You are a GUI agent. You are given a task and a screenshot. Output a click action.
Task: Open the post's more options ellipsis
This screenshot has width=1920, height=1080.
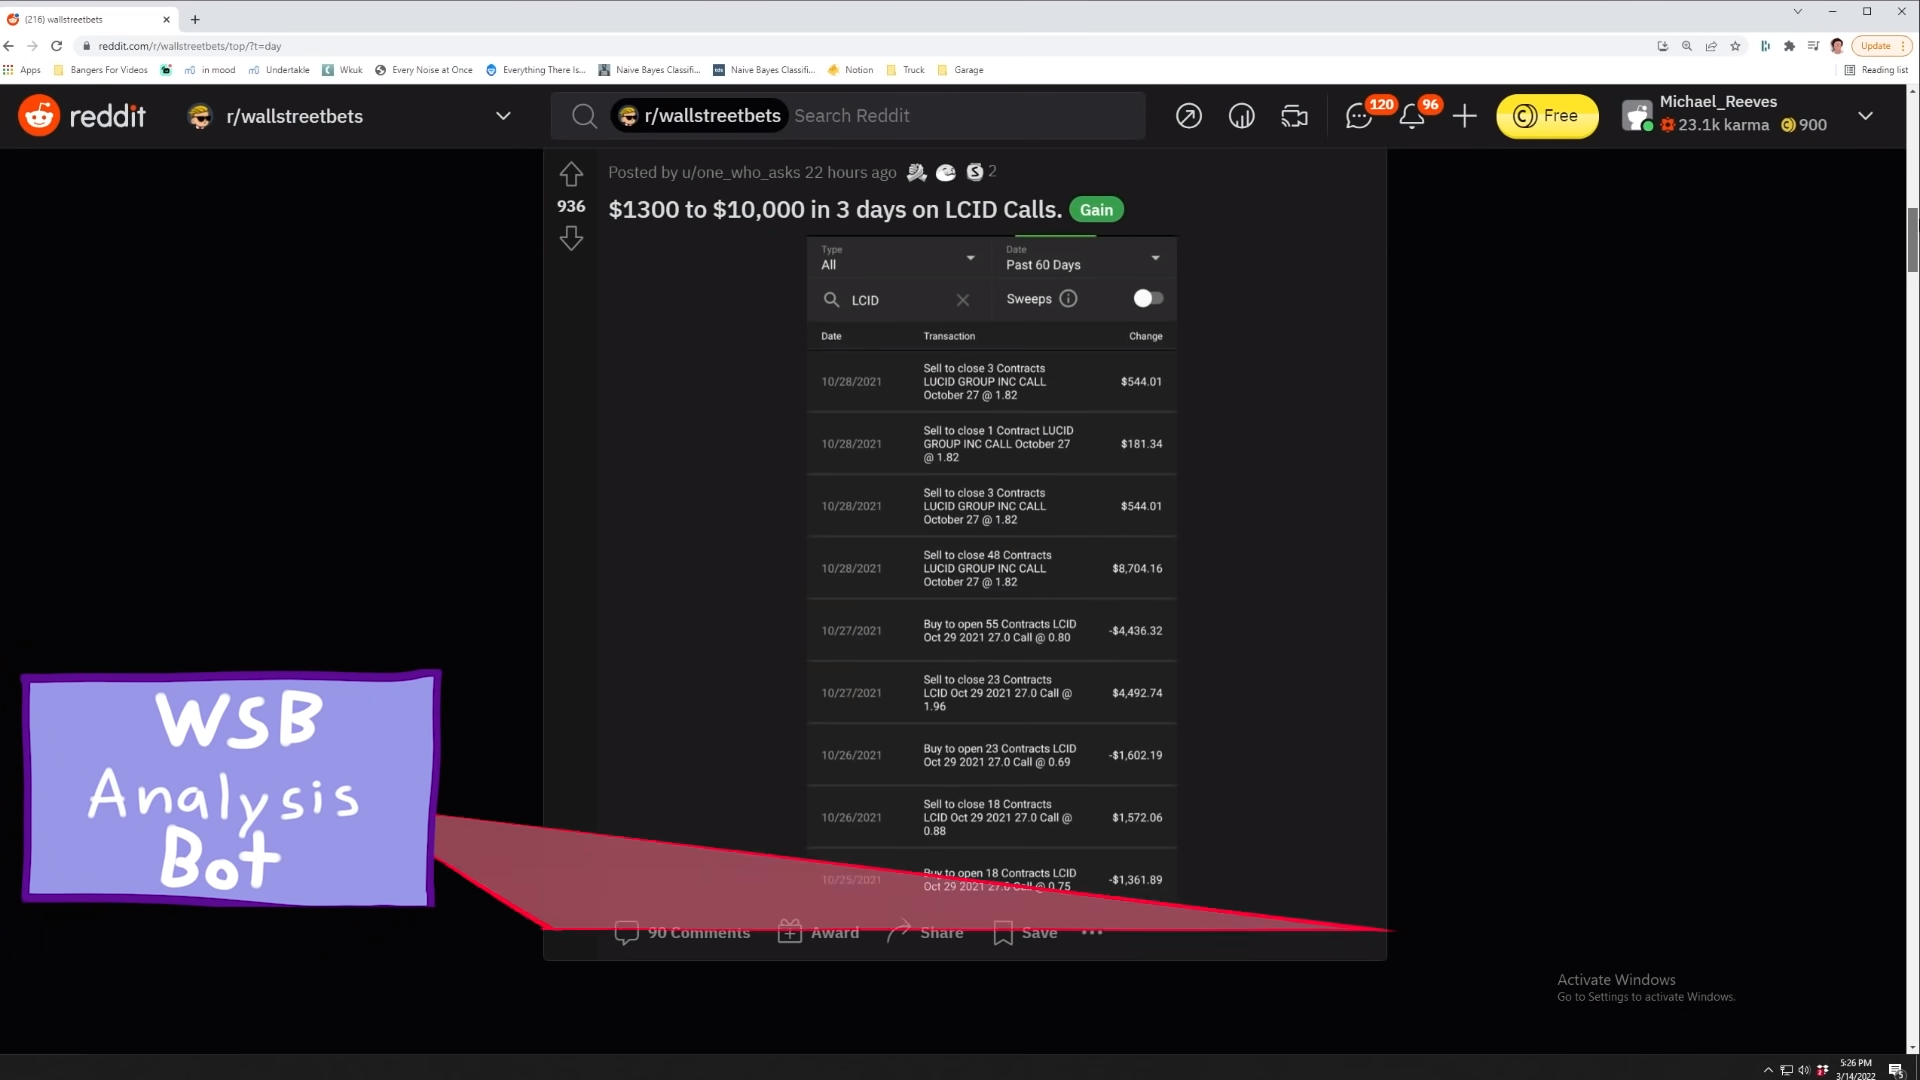coord(1092,932)
